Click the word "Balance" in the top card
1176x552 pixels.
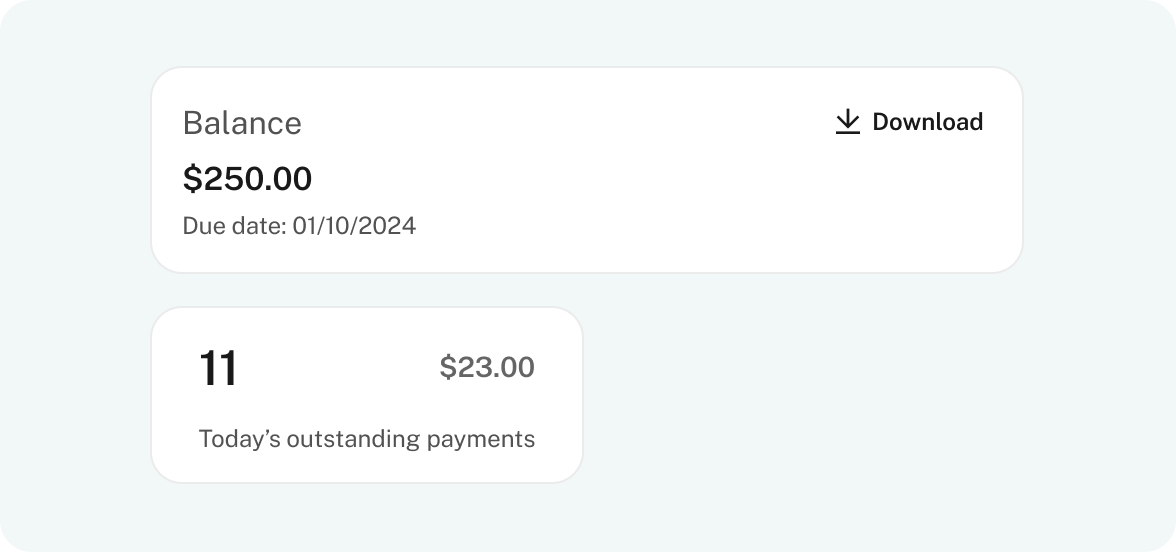[x=242, y=123]
